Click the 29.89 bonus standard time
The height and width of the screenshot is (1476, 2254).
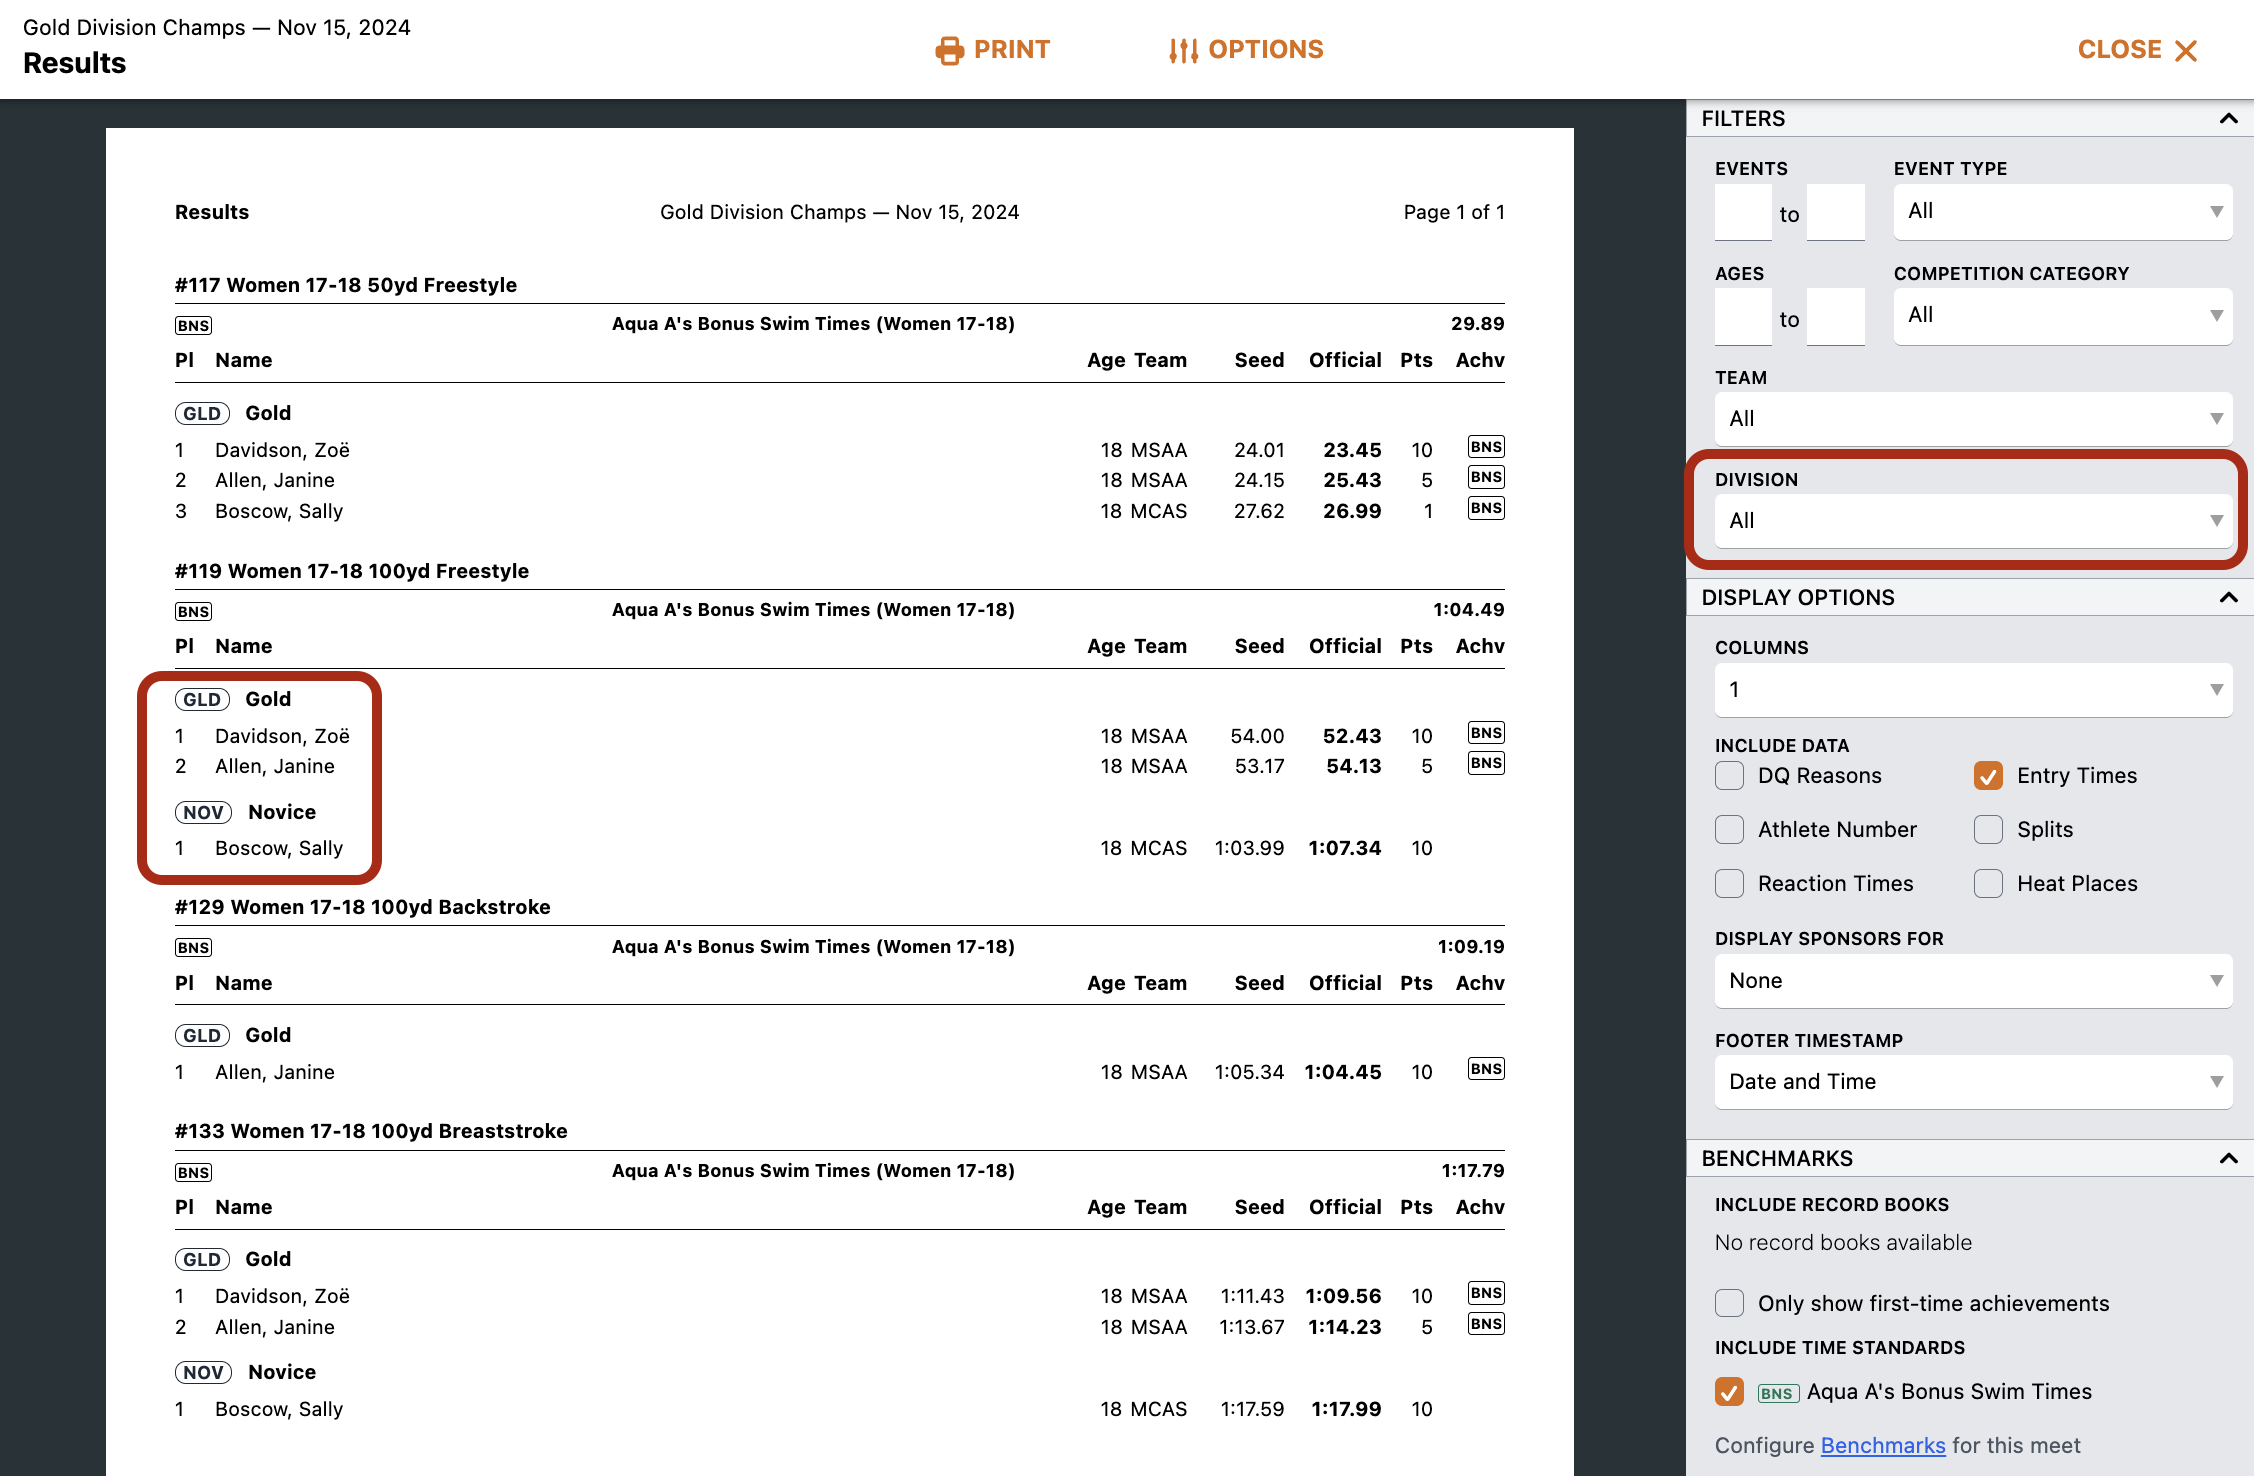coord(1477,324)
